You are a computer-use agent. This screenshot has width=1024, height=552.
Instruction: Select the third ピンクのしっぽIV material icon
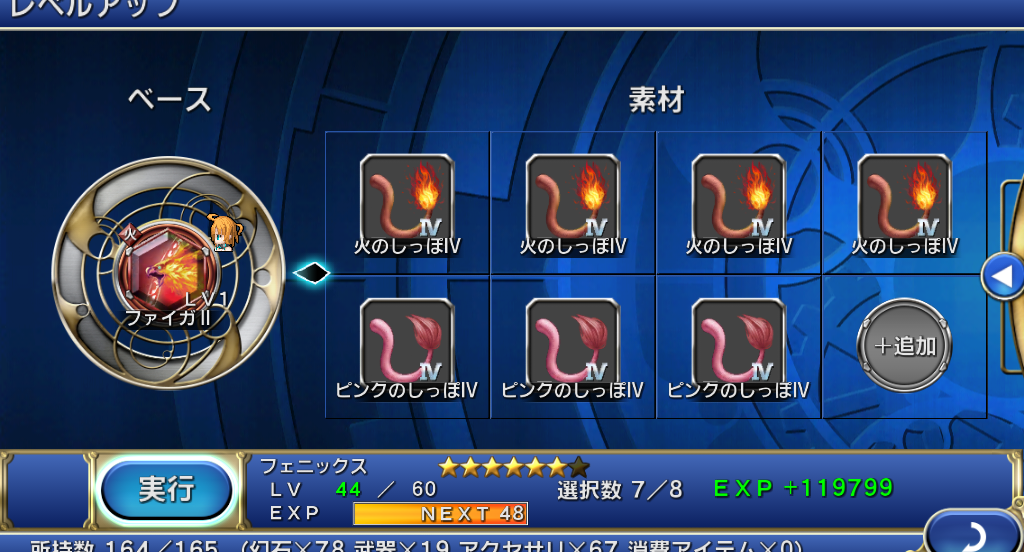(739, 343)
